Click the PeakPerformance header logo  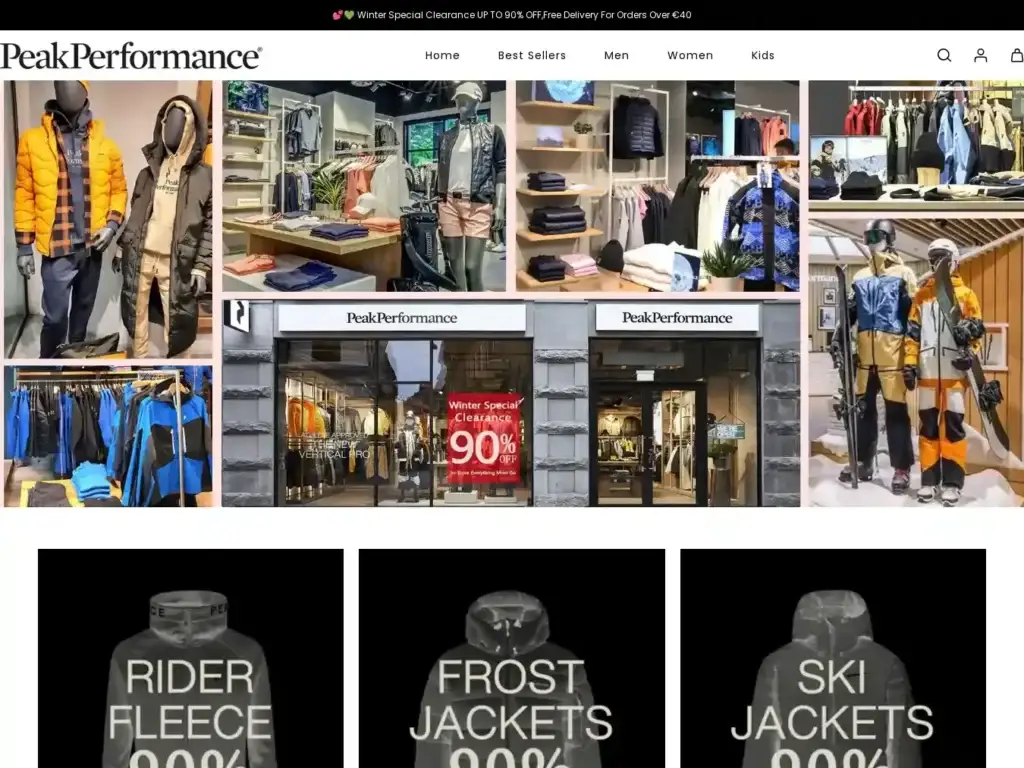coord(131,56)
